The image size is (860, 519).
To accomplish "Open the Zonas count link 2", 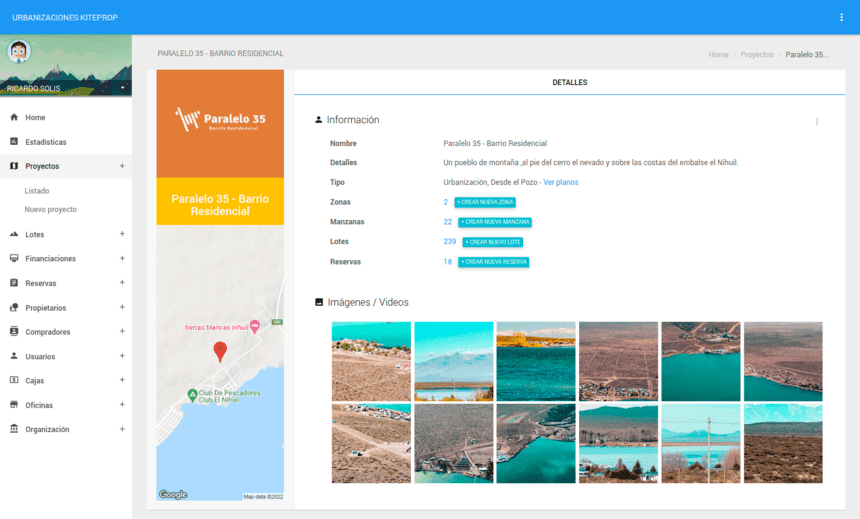I will pos(445,202).
